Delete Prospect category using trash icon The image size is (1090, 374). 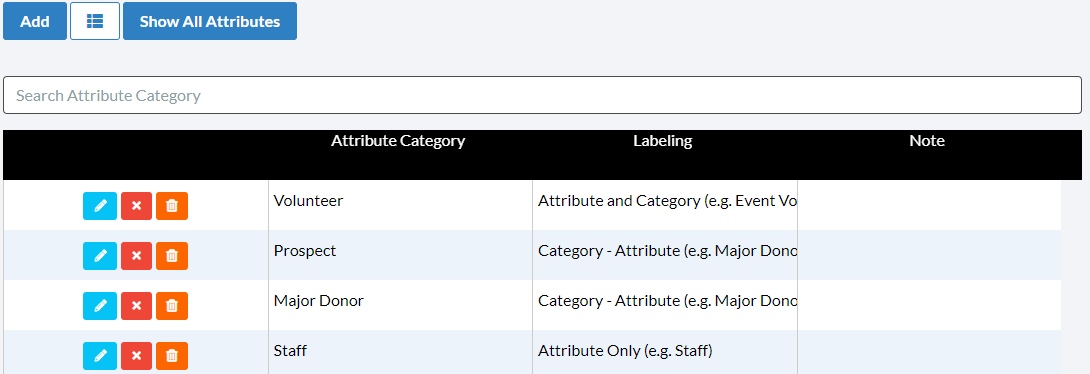(172, 256)
